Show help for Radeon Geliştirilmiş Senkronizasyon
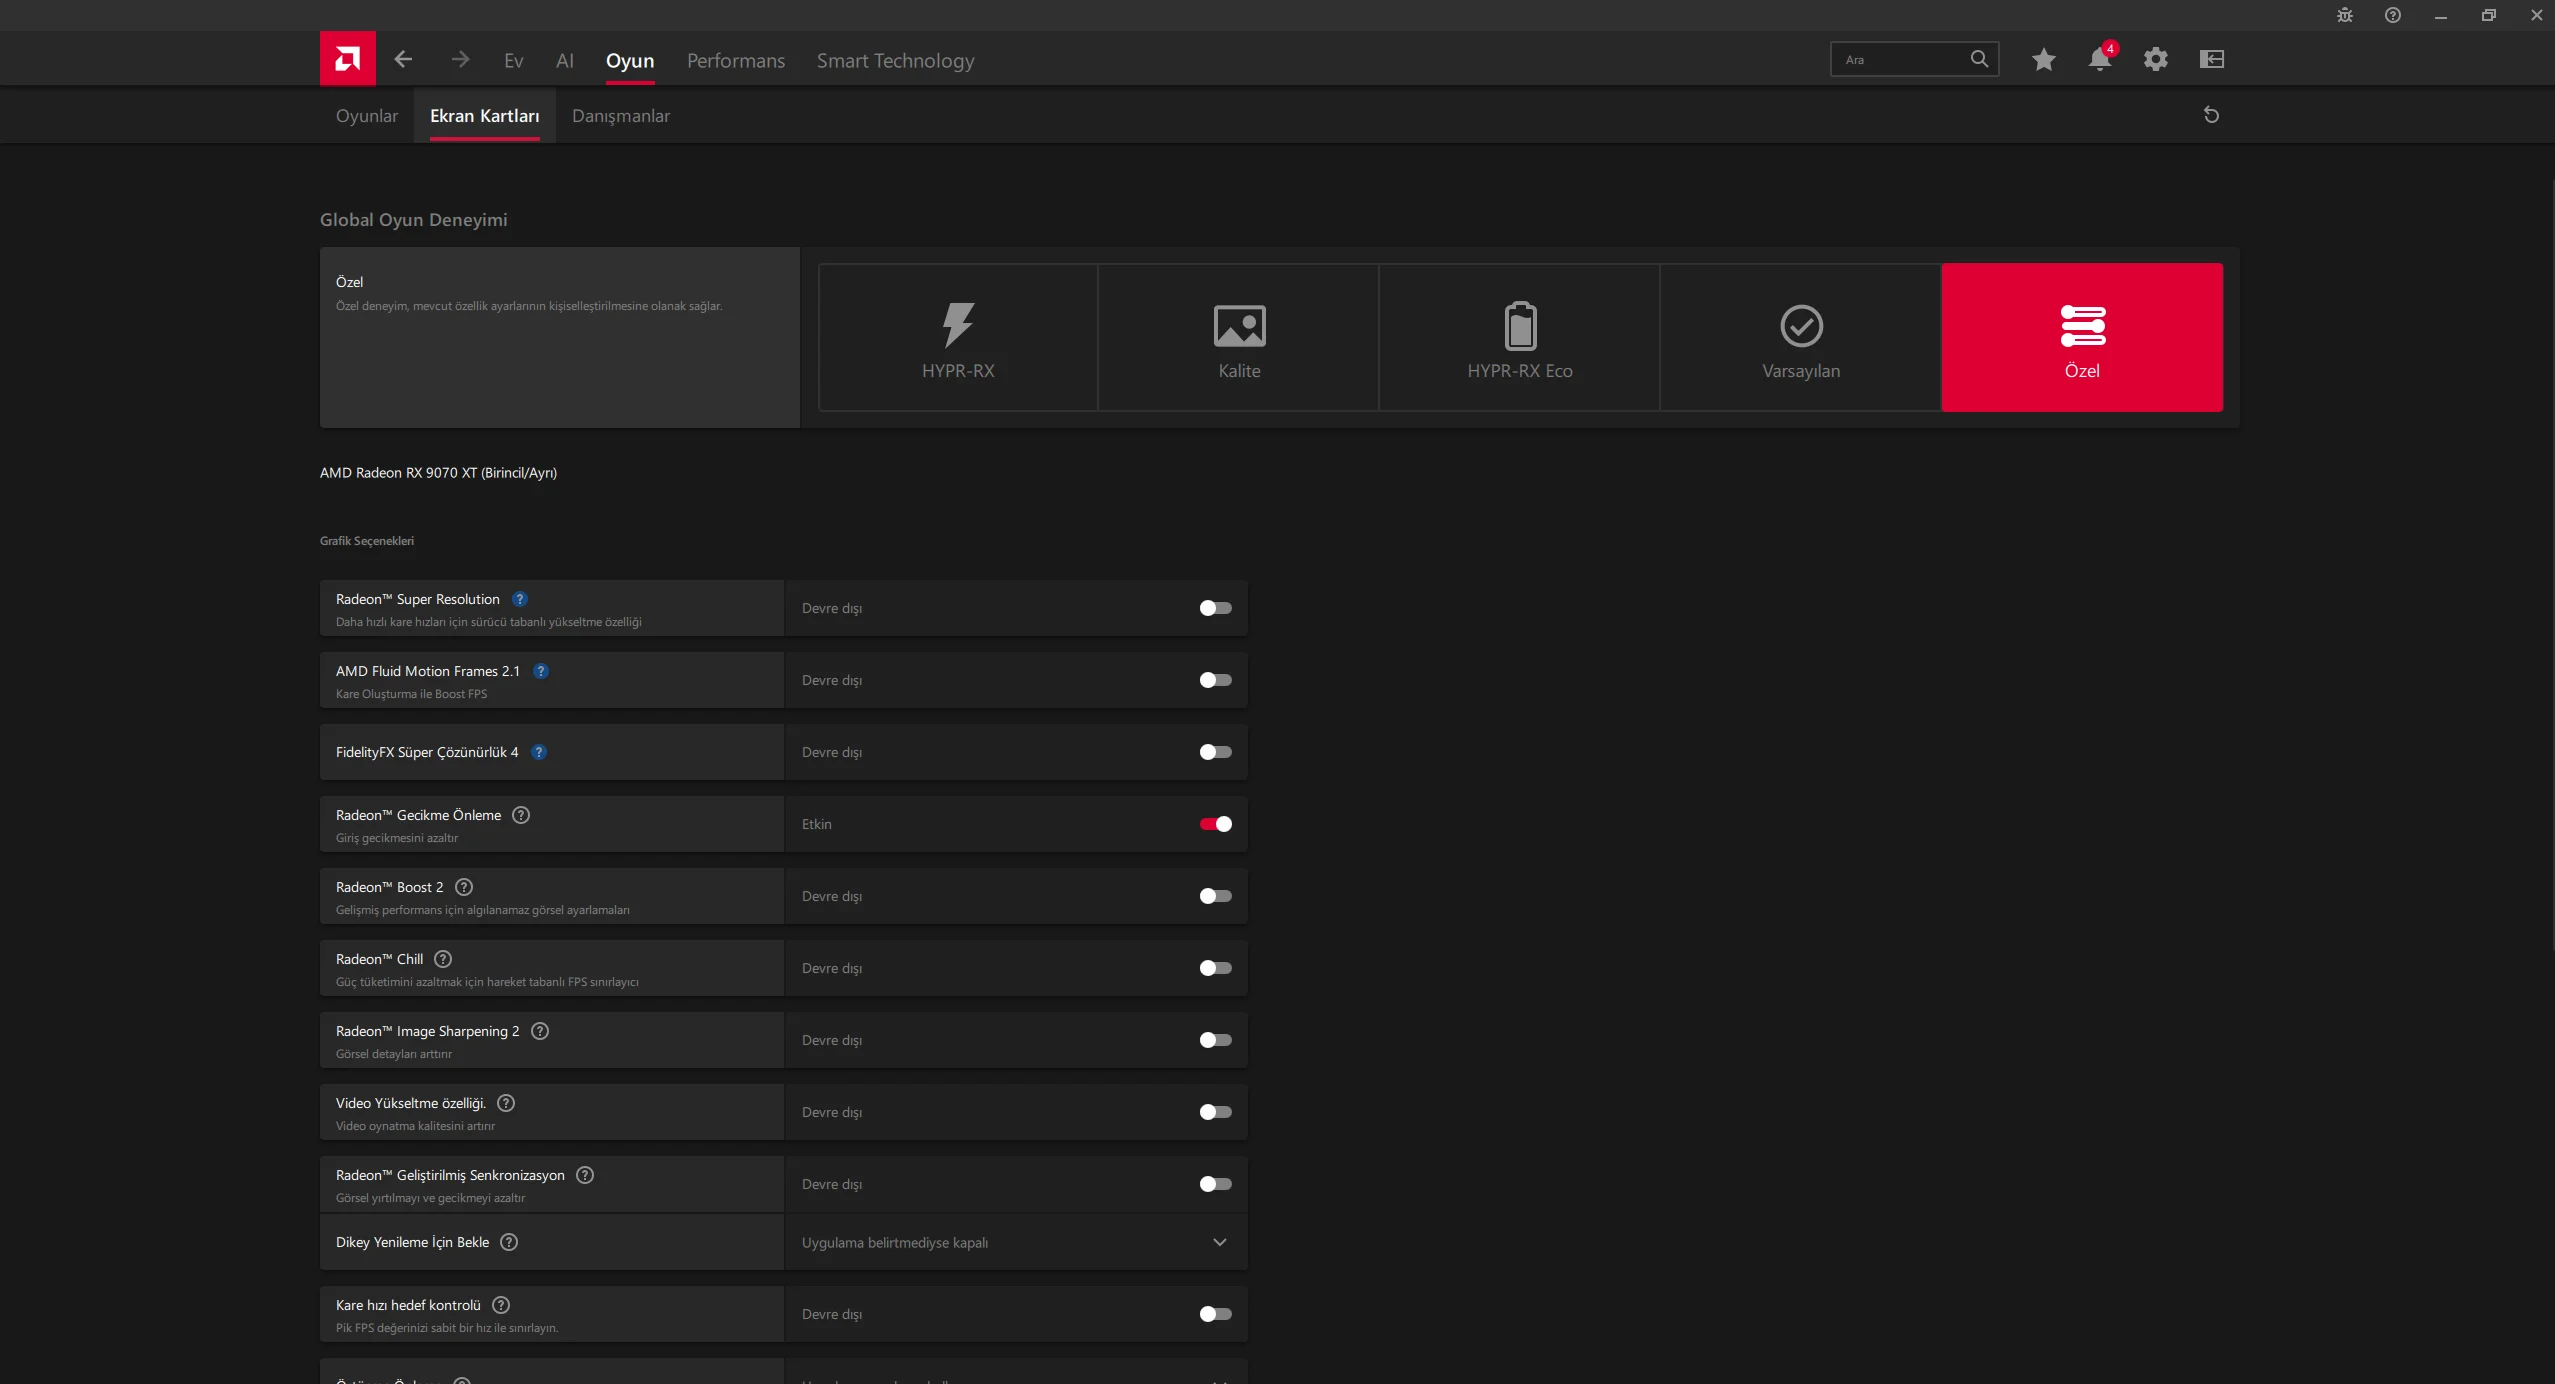Image resolution: width=2555 pixels, height=1384 pixels. point(585,1175)
